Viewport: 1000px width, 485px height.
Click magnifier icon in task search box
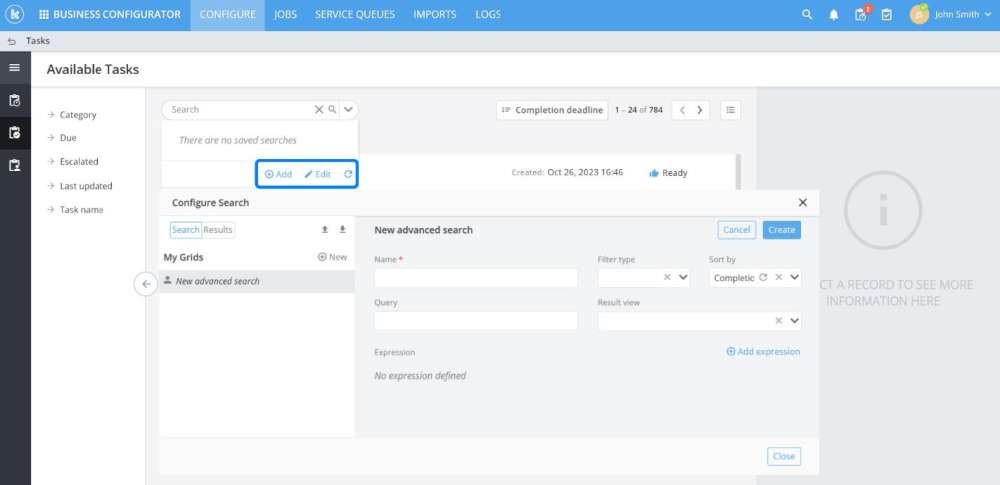point(332,110)
